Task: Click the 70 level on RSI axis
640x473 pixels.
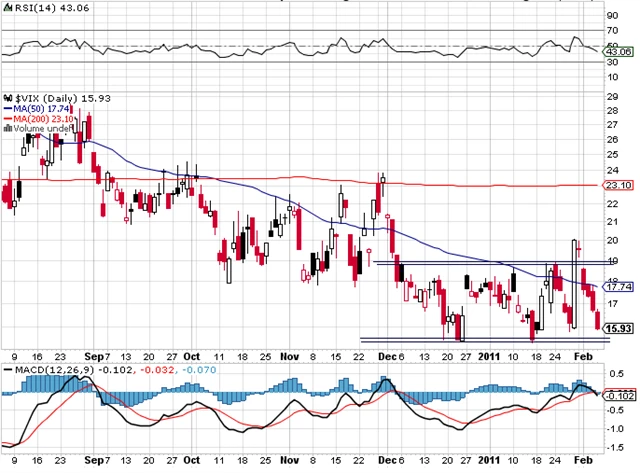Action: coord(613,31)
